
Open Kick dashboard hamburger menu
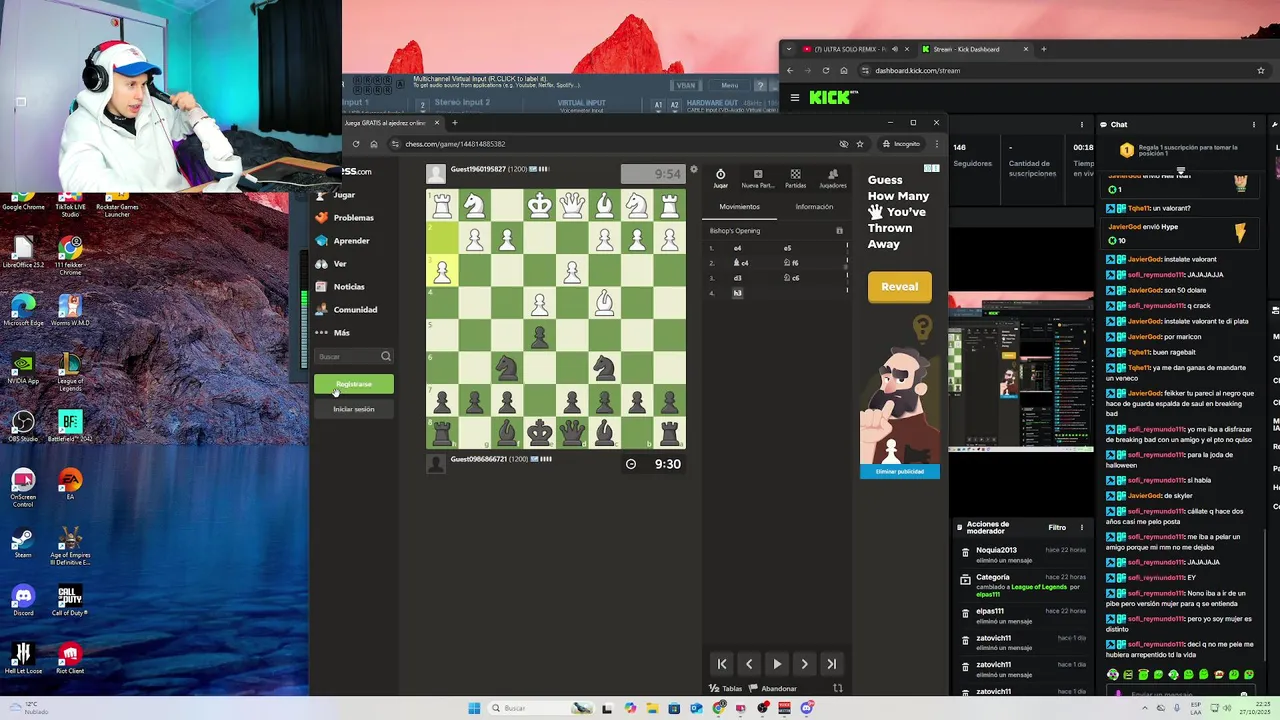pos(795,97)
